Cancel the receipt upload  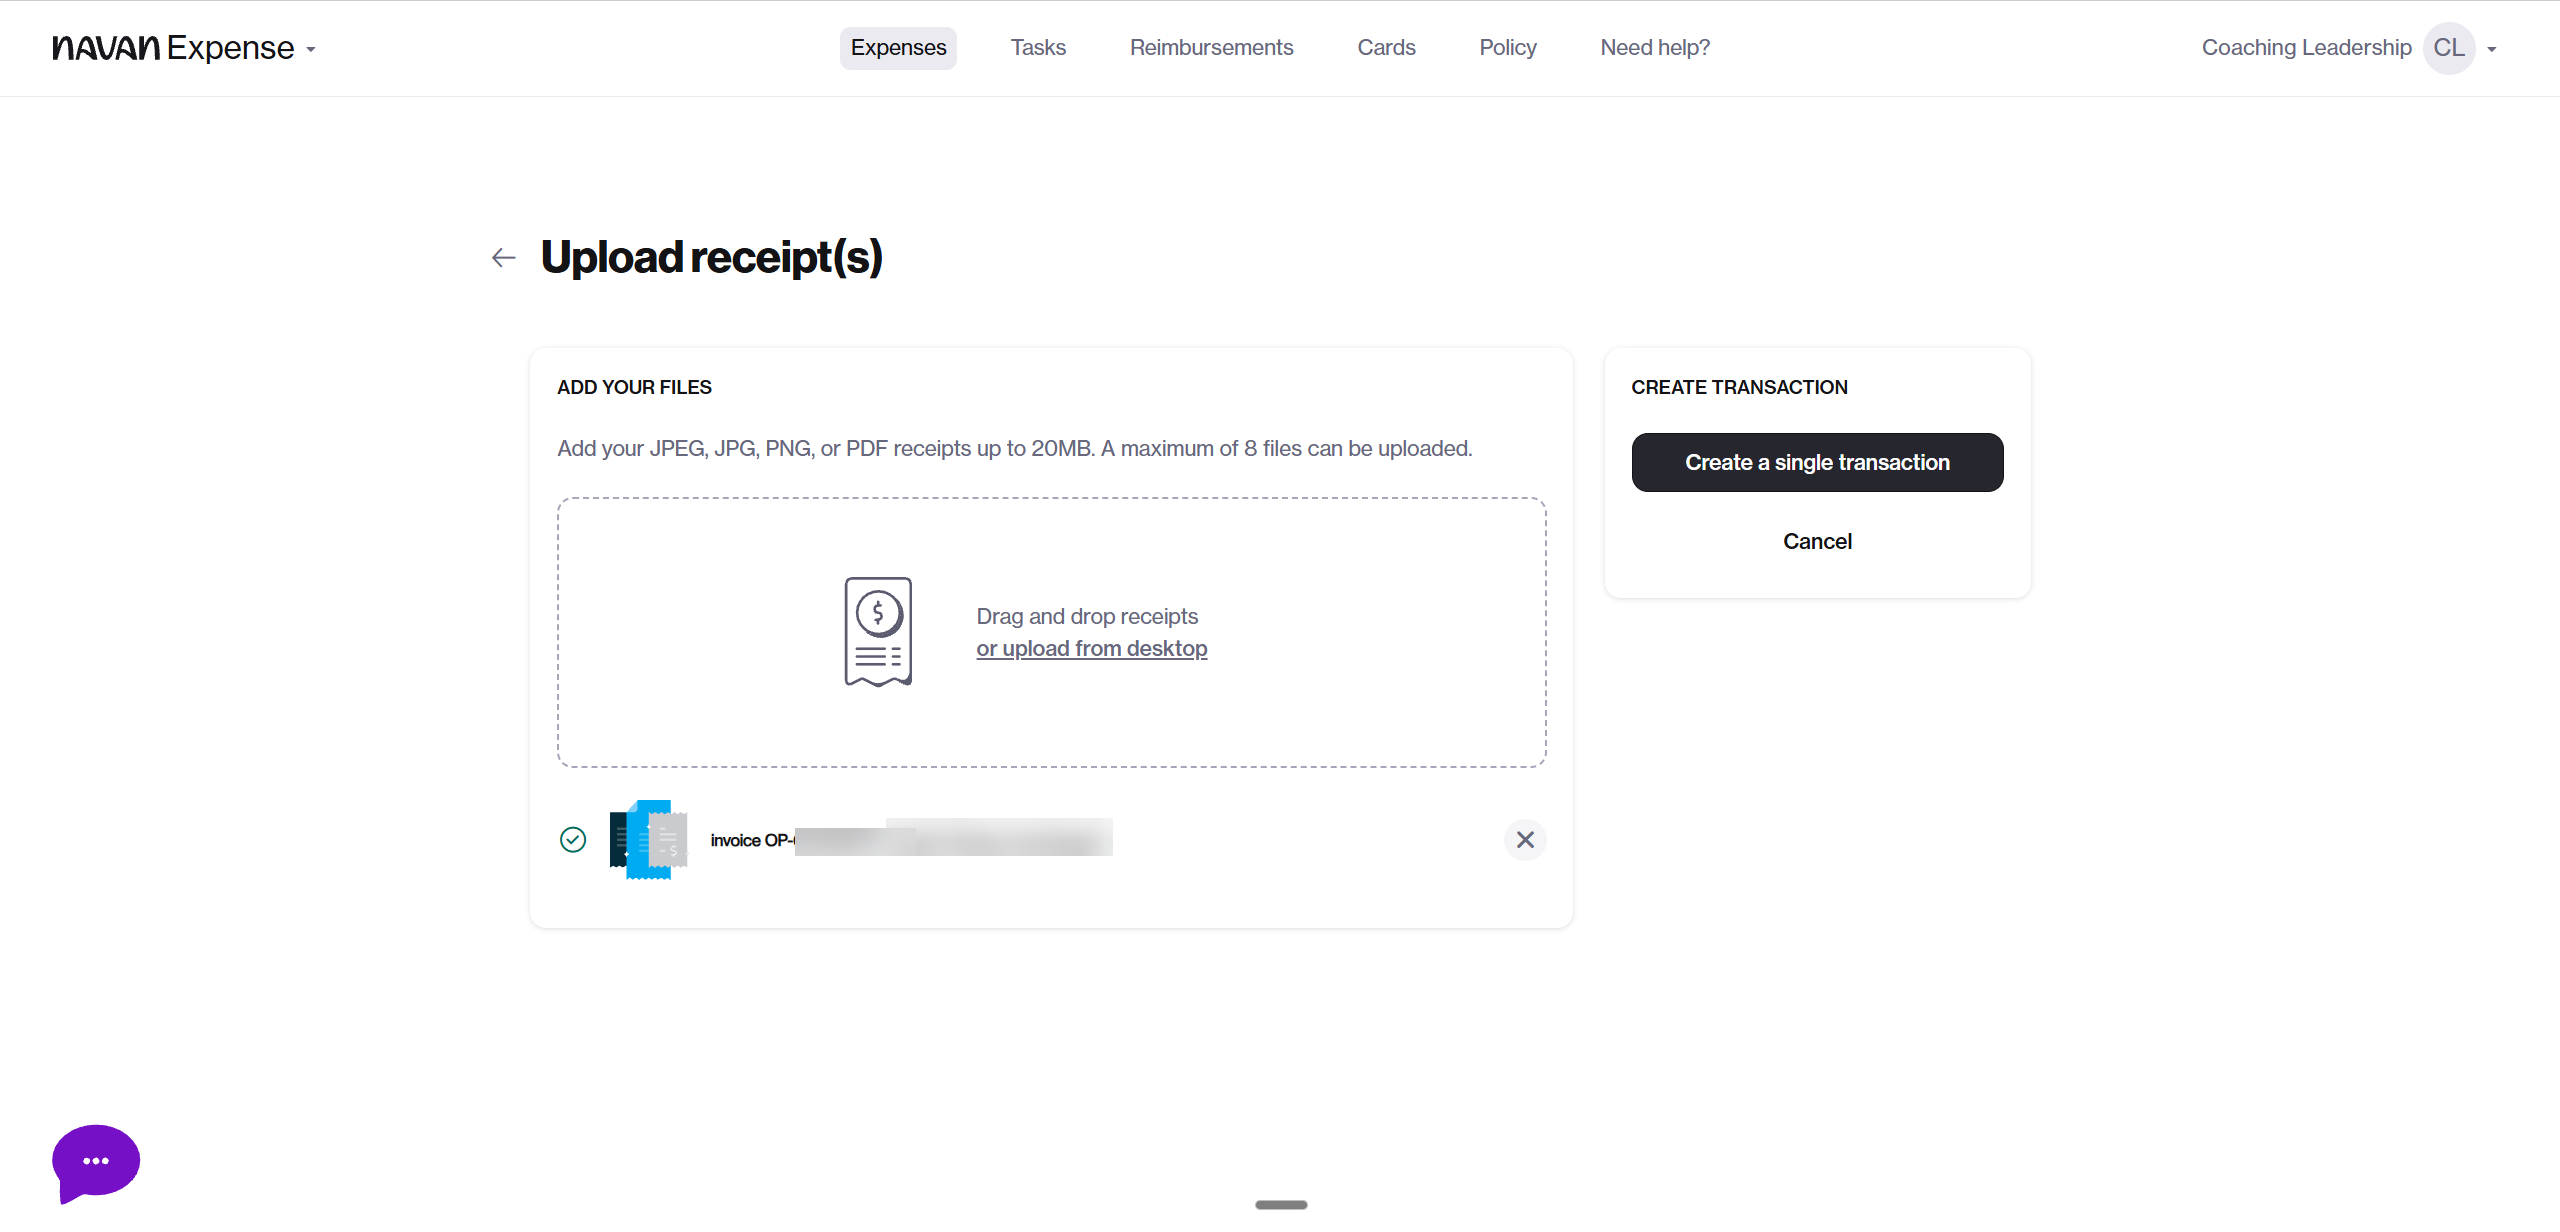(1817, 541)
